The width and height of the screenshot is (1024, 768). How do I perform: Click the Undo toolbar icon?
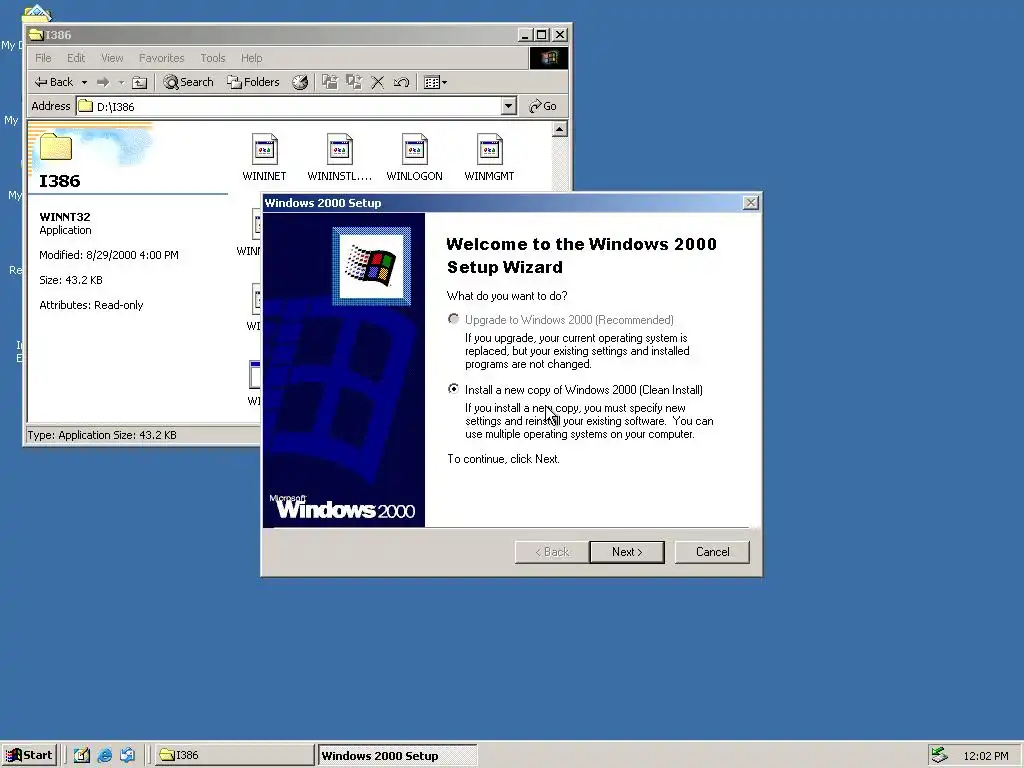click(401, 82)
